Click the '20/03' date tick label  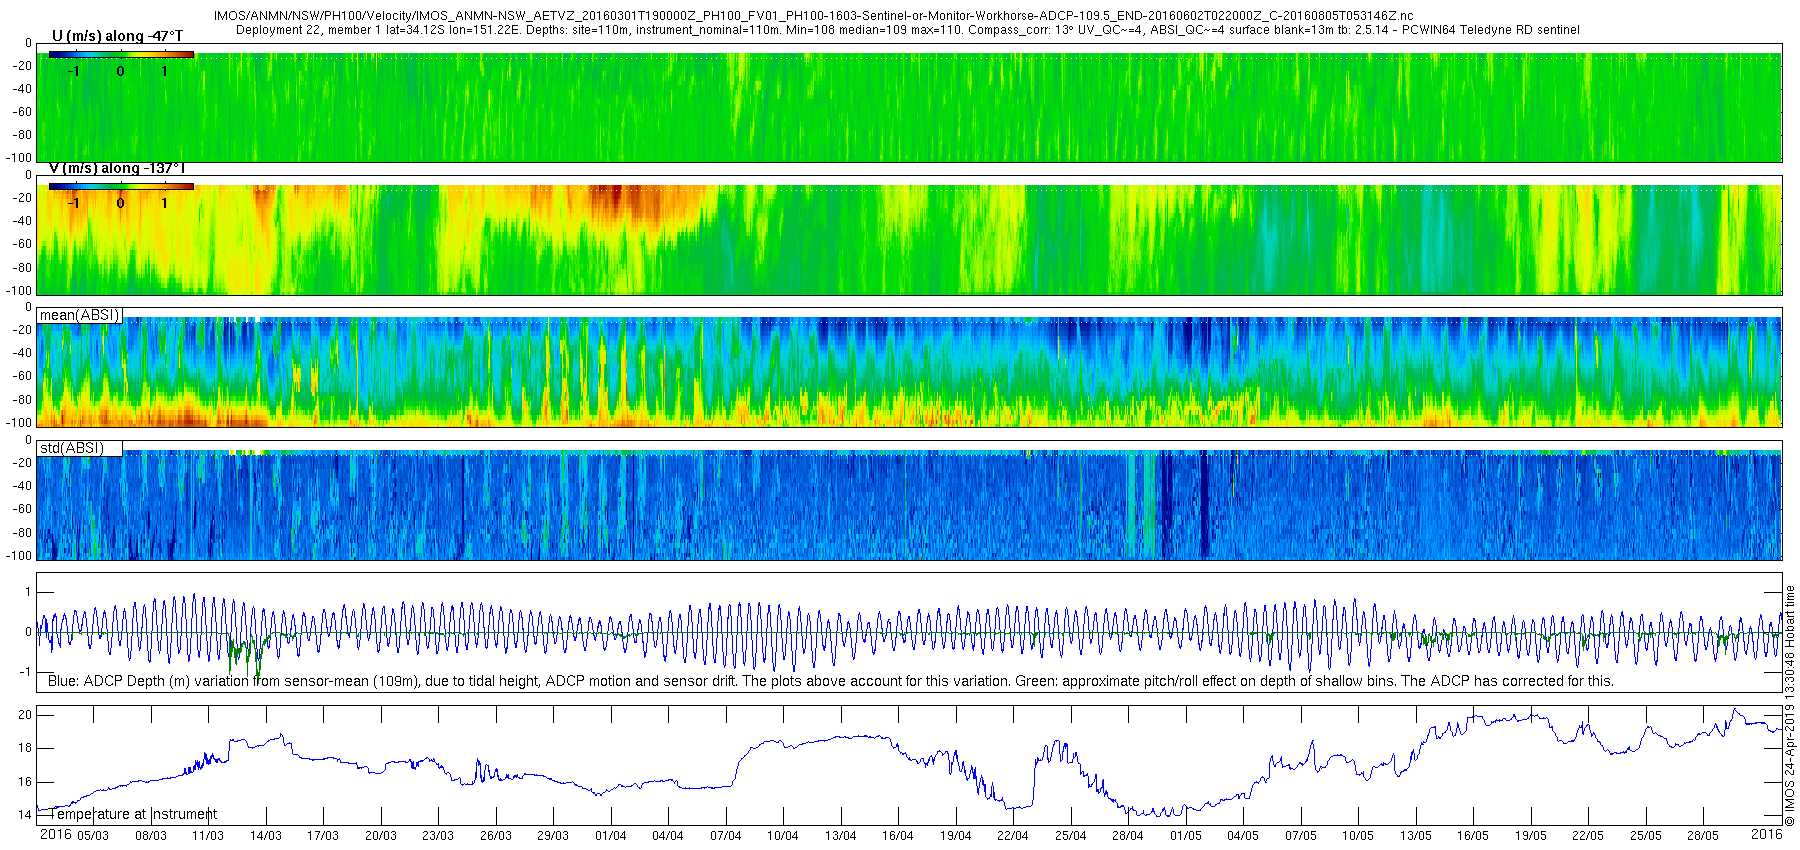[381, 836]
